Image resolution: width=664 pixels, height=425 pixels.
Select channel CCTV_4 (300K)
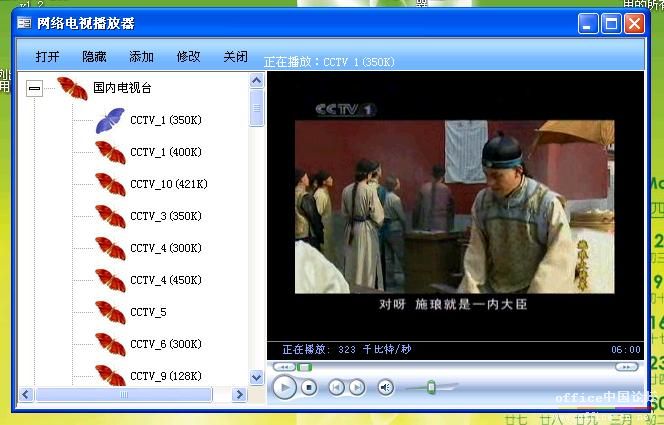coord(166,248)
